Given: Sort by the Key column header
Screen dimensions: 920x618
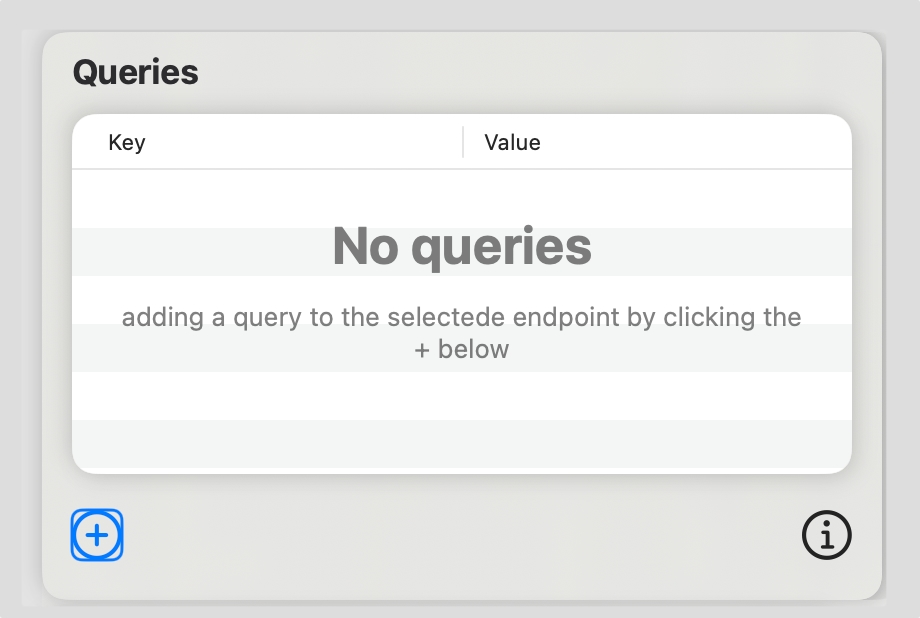Looking at the screenshot, I should click(x=127, y=143).
